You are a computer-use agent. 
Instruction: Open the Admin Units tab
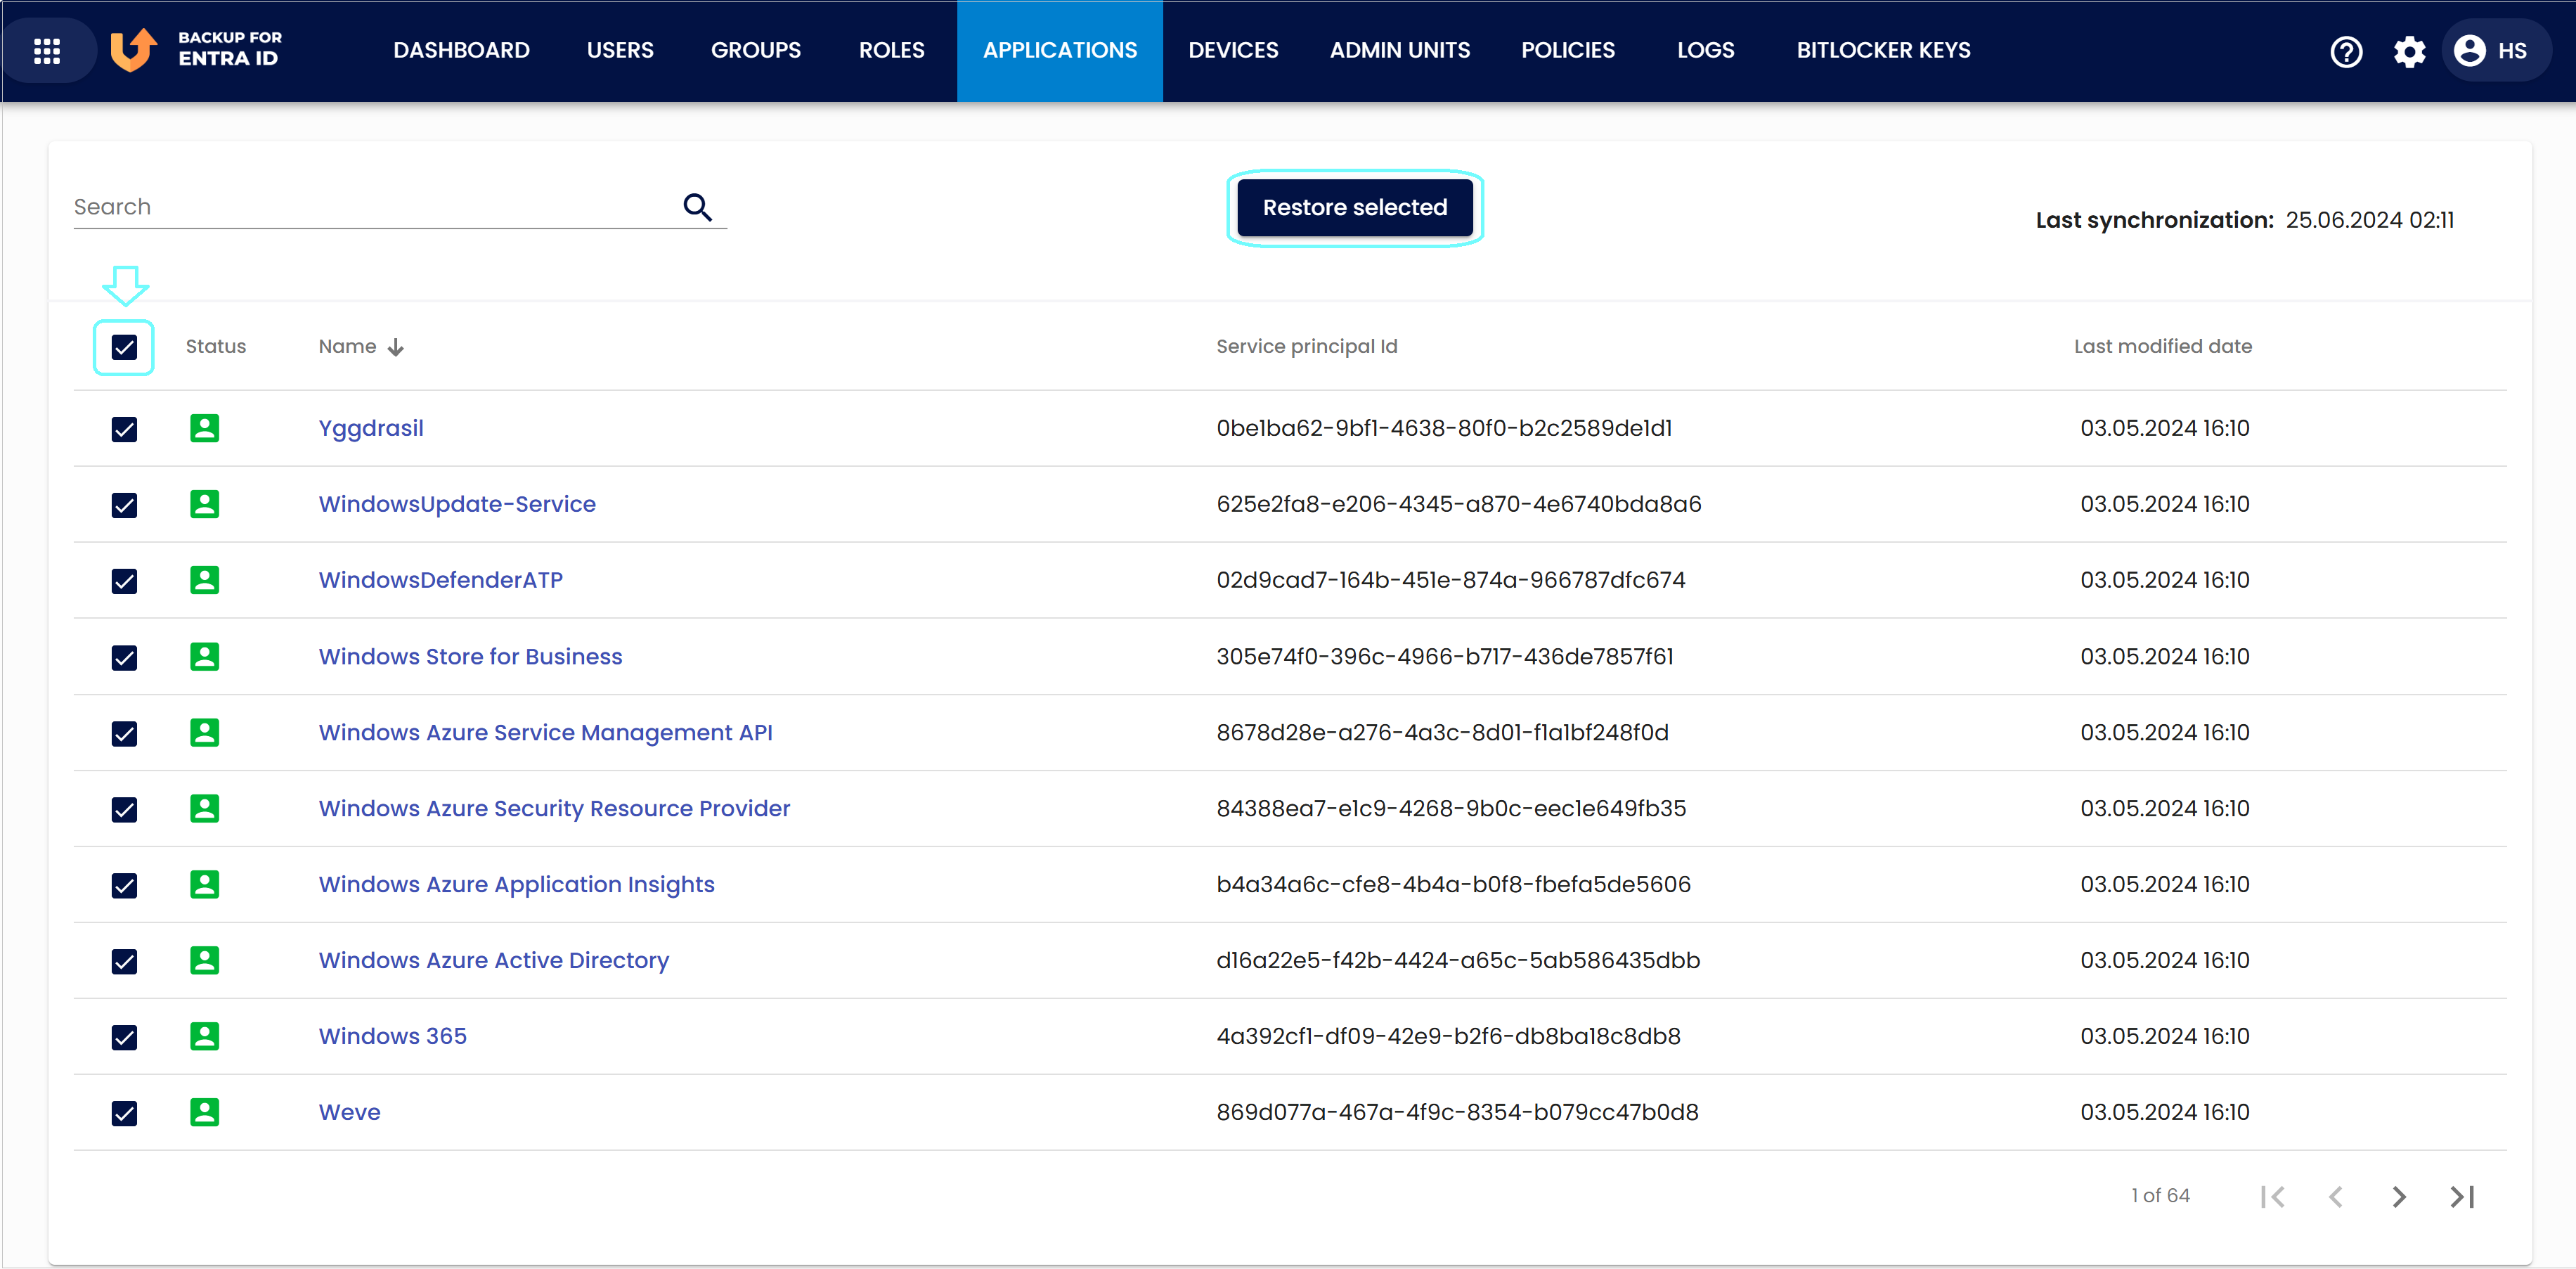1400,50
